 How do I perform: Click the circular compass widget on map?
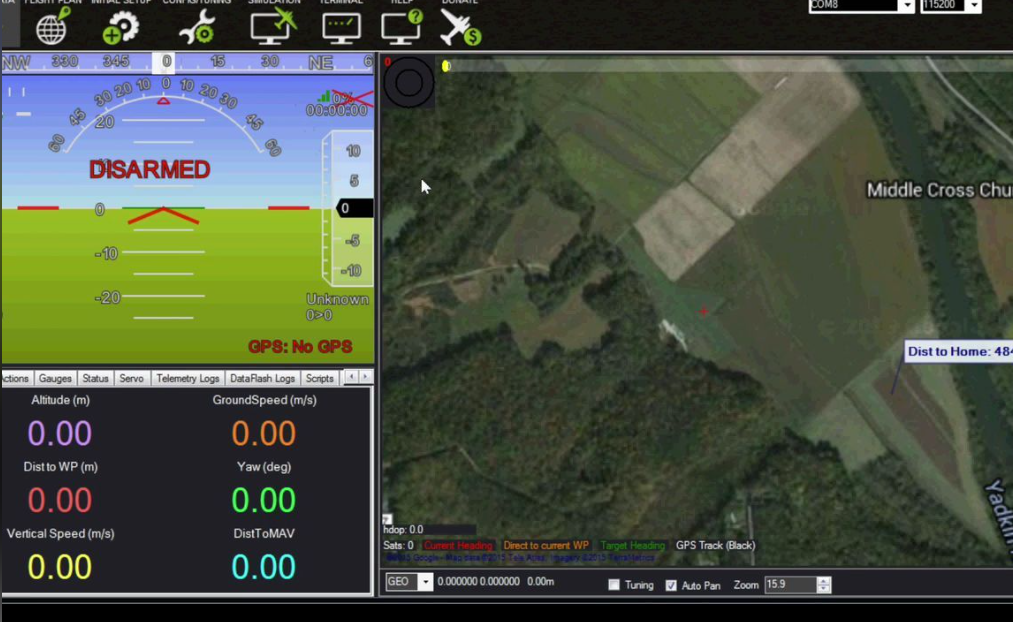tap(409, 82)
